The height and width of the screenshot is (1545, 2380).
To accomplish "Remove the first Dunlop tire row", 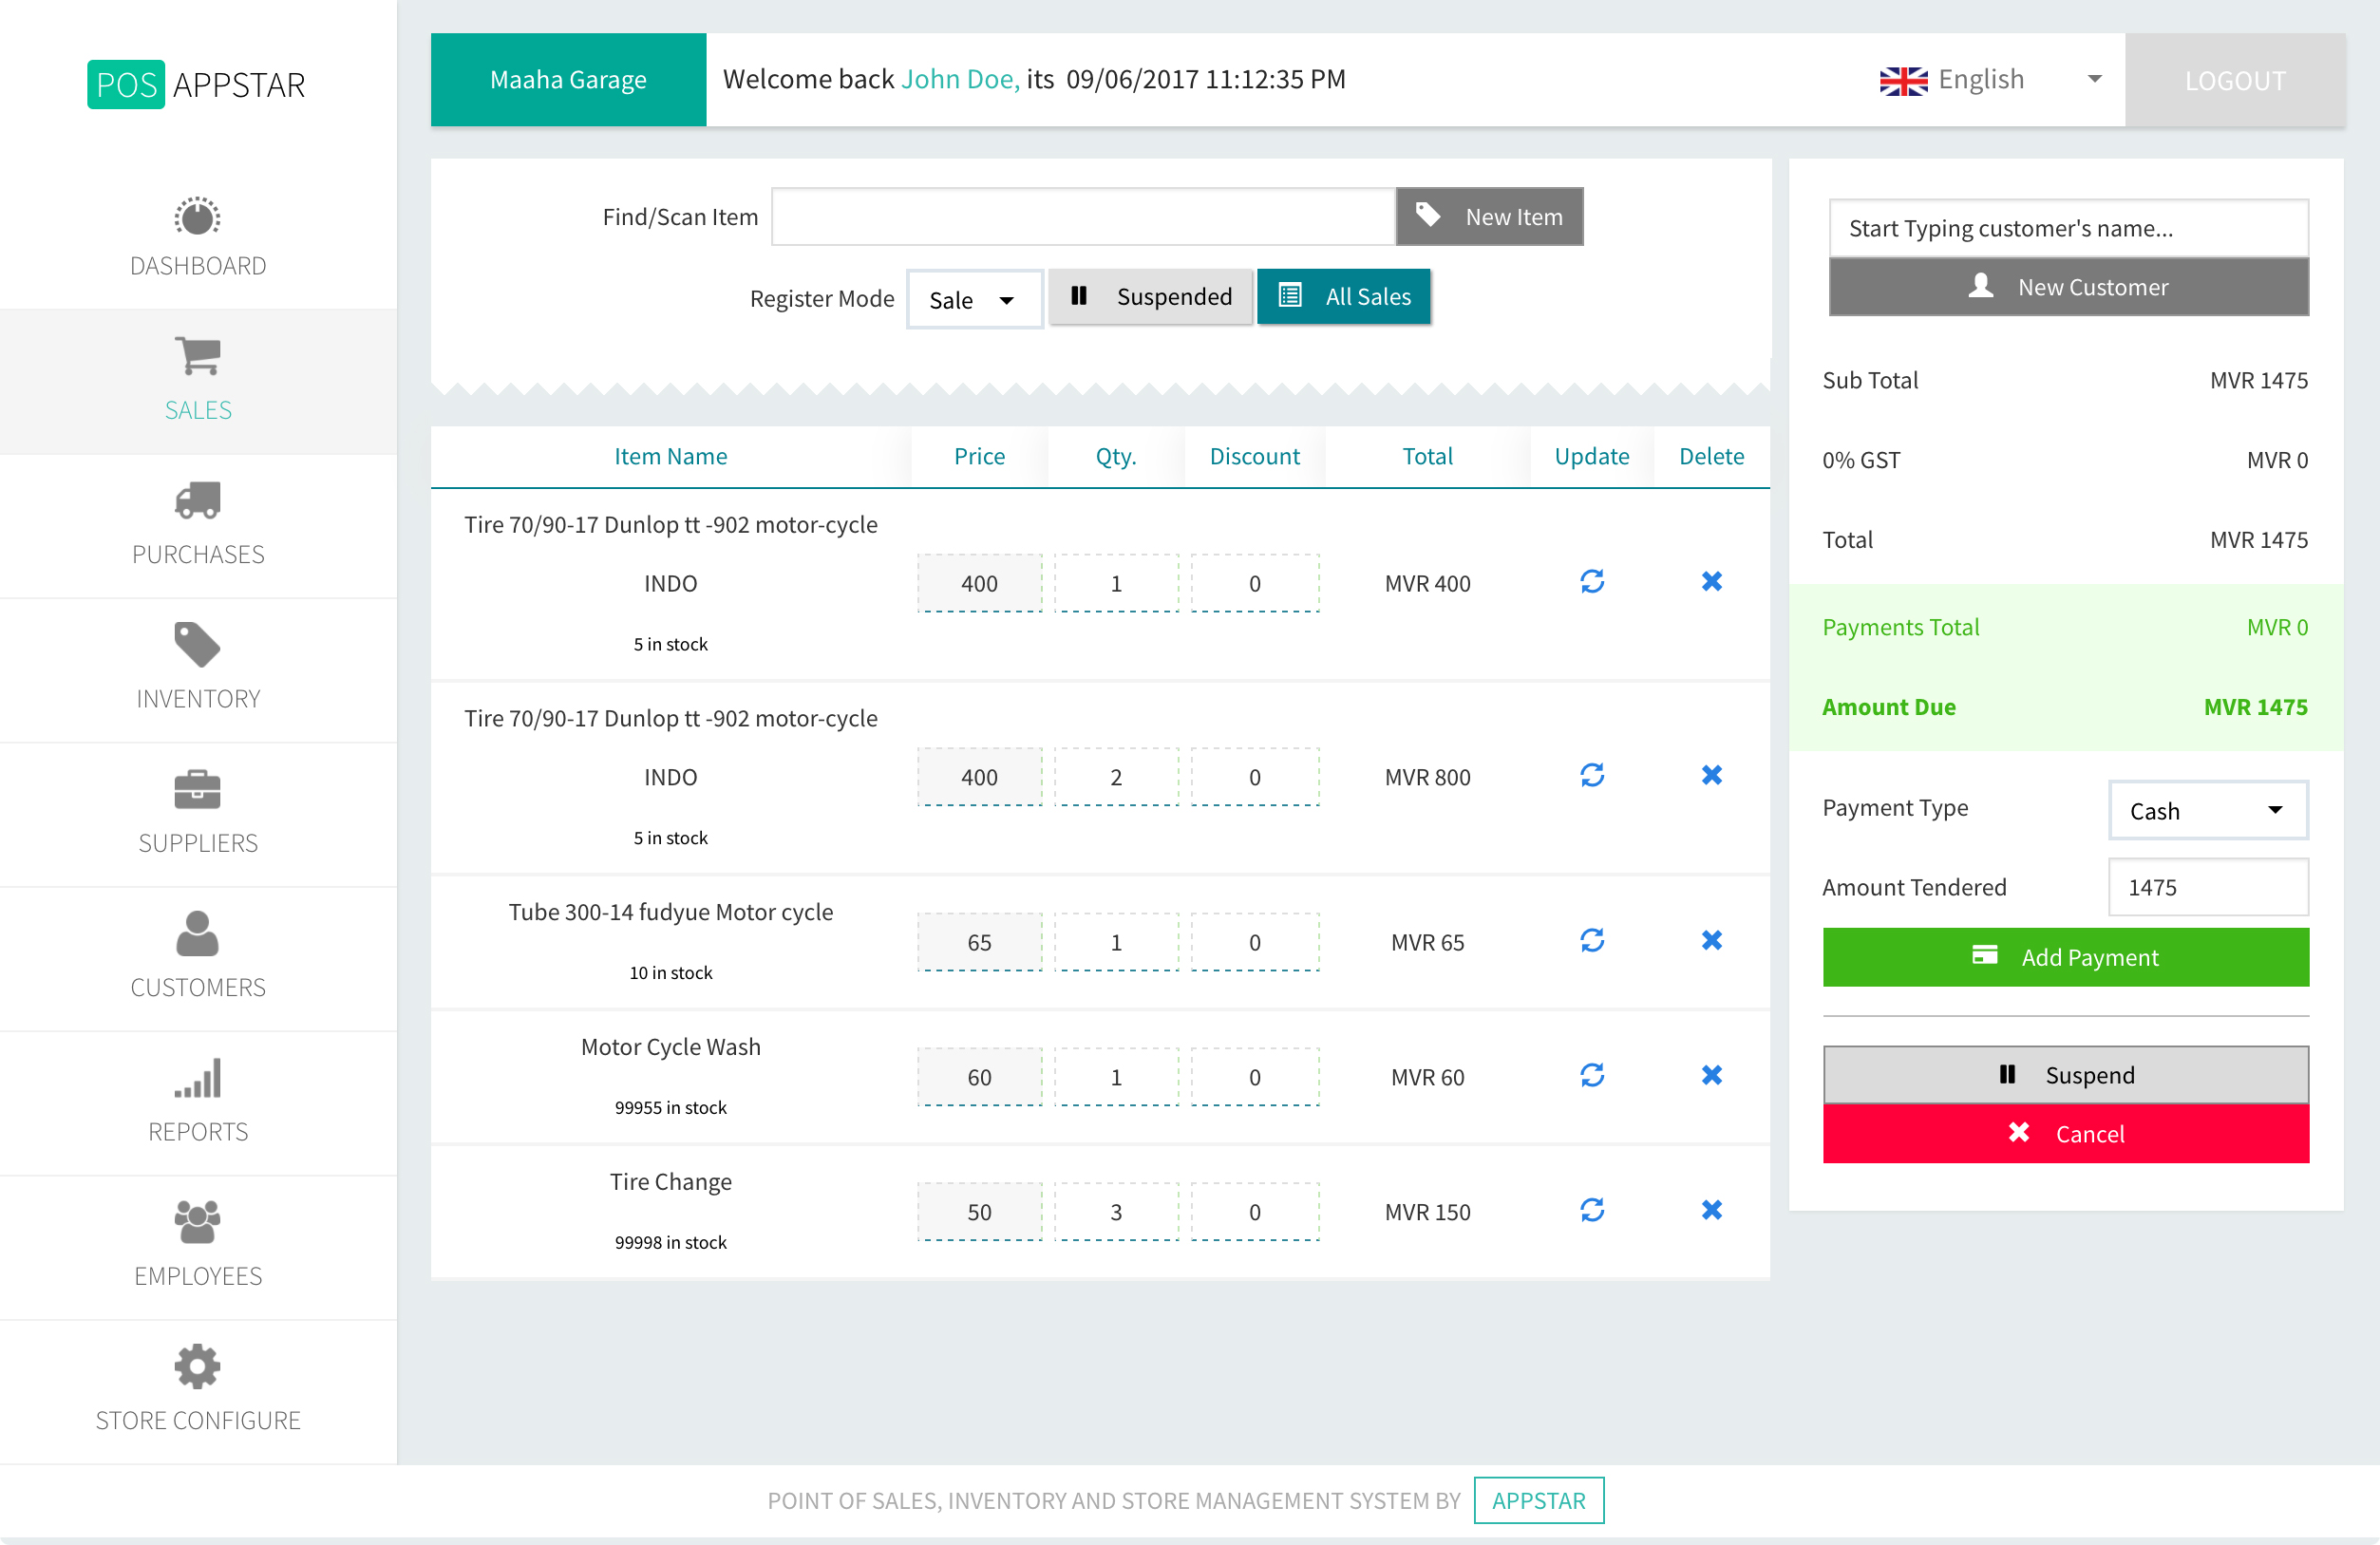I will click(x=1711, y=582).
